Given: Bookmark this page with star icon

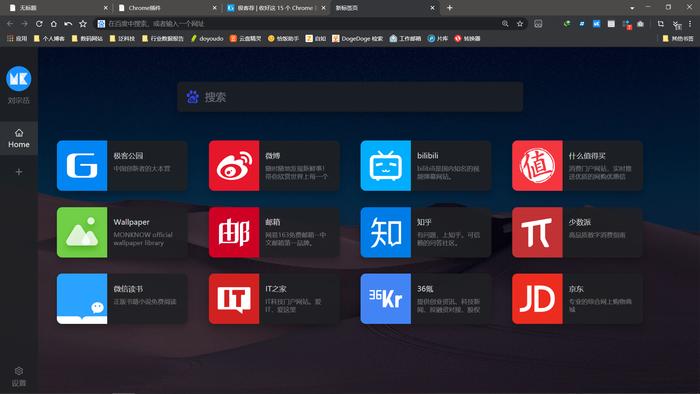Looking at the screenshot, I should pos(520,24).
